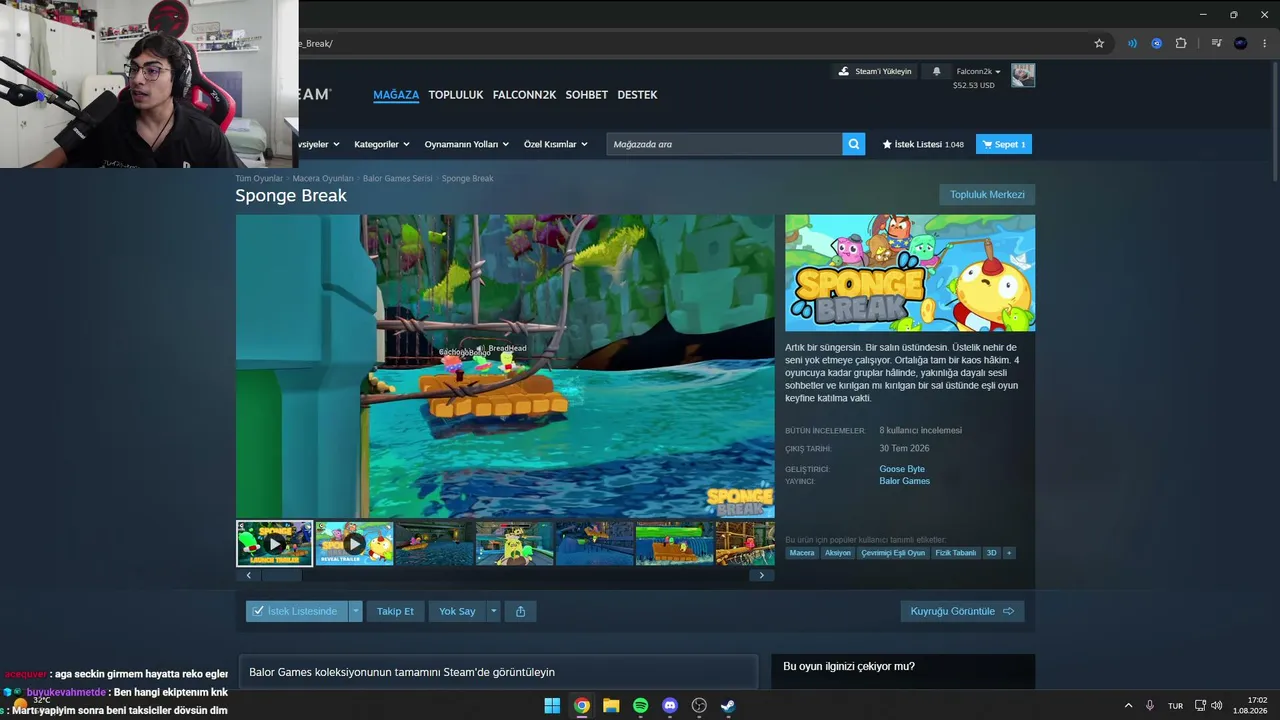Image resolution: width=1280 pixels, height=720 pixels.
Task: Open the SOHBET tab
Action: point(587,95)
